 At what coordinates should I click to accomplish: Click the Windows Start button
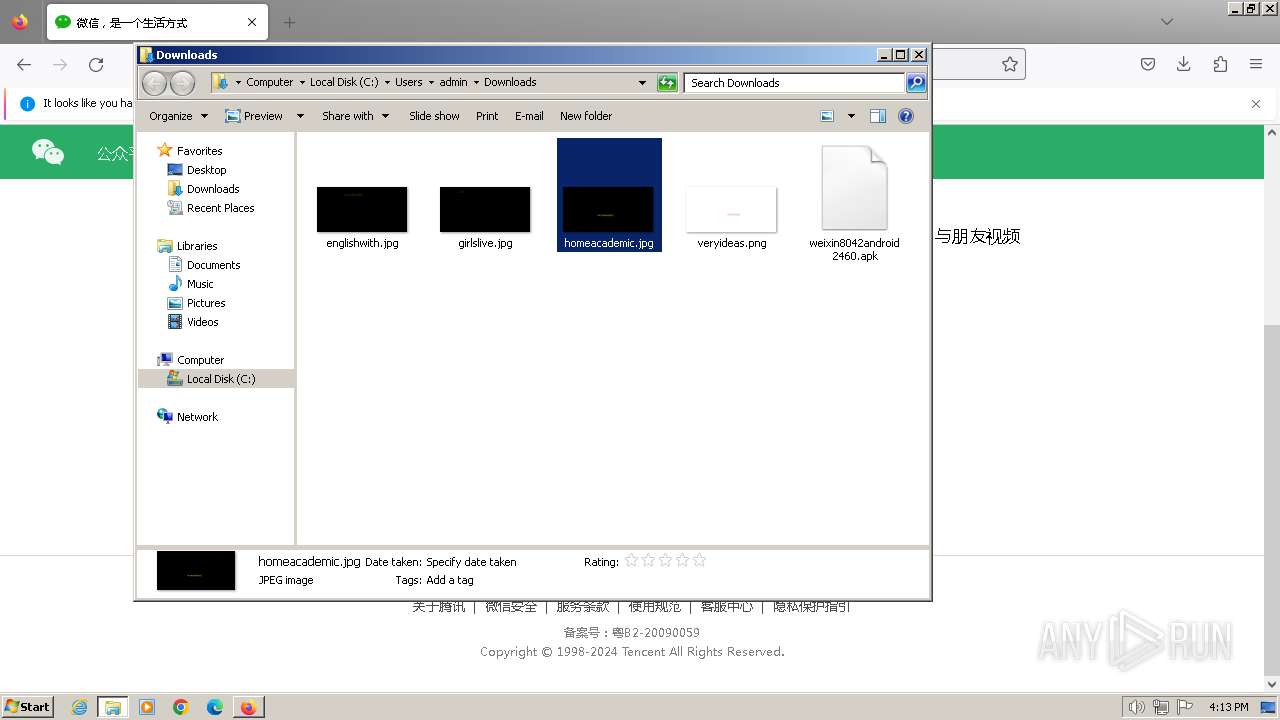(27, 706)
